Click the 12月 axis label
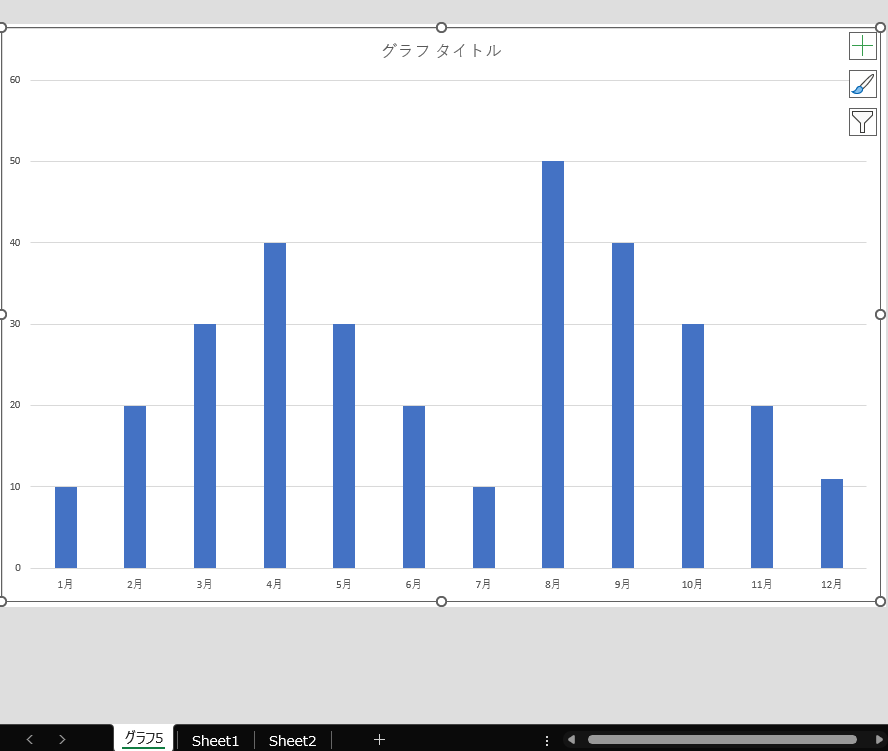The image size is (888, 751). click(831, 584)
